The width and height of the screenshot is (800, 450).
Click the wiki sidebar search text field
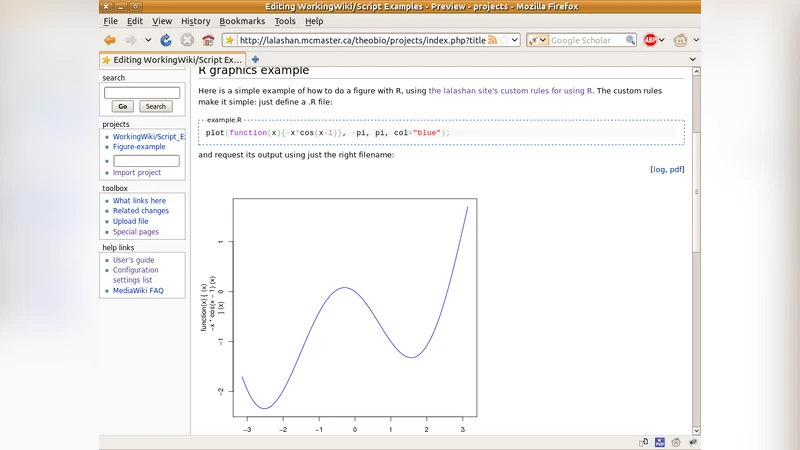tap(142, 93)
